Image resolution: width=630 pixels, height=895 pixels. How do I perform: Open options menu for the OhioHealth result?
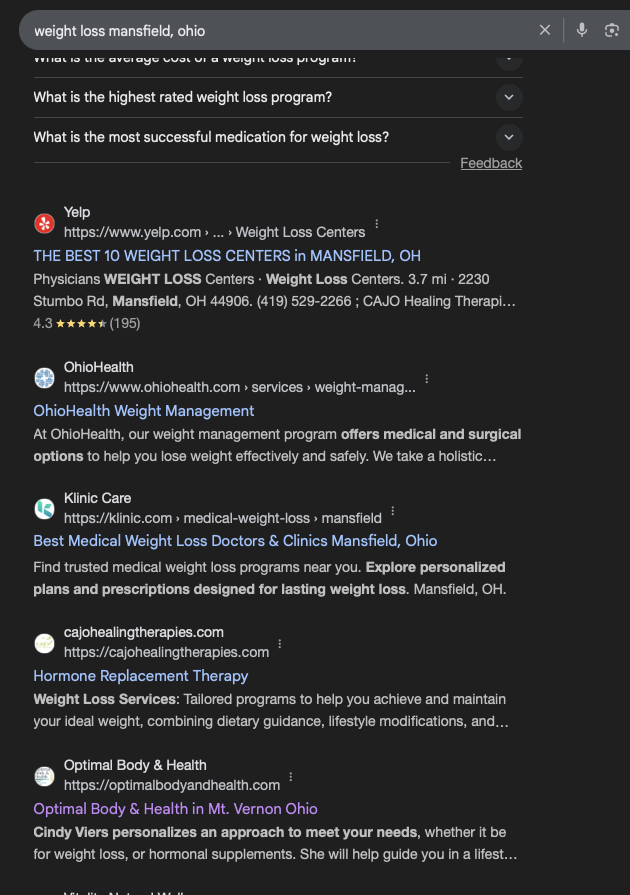tap(426, 379)
